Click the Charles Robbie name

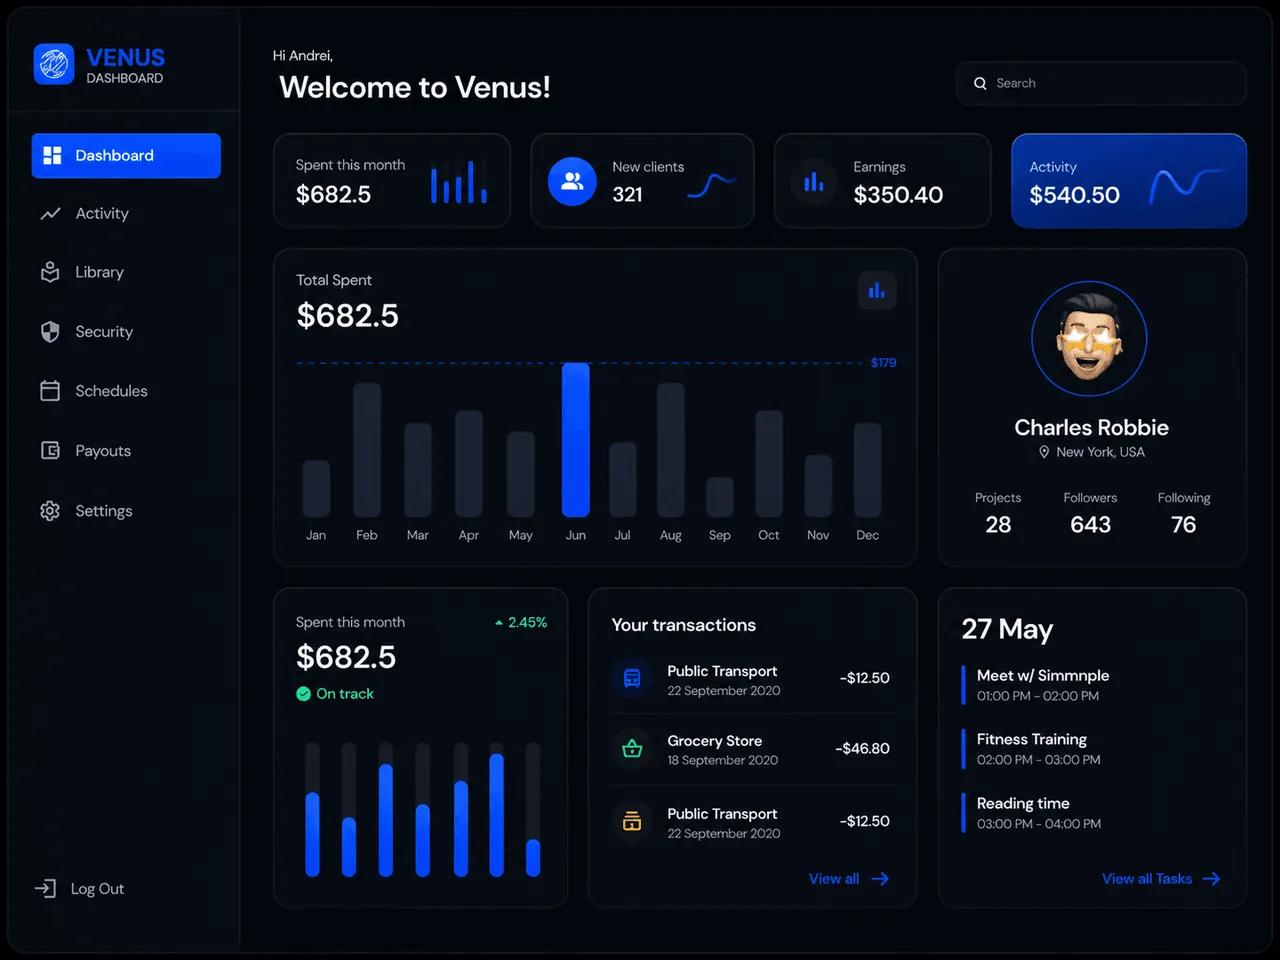[x=1091, y=428]
